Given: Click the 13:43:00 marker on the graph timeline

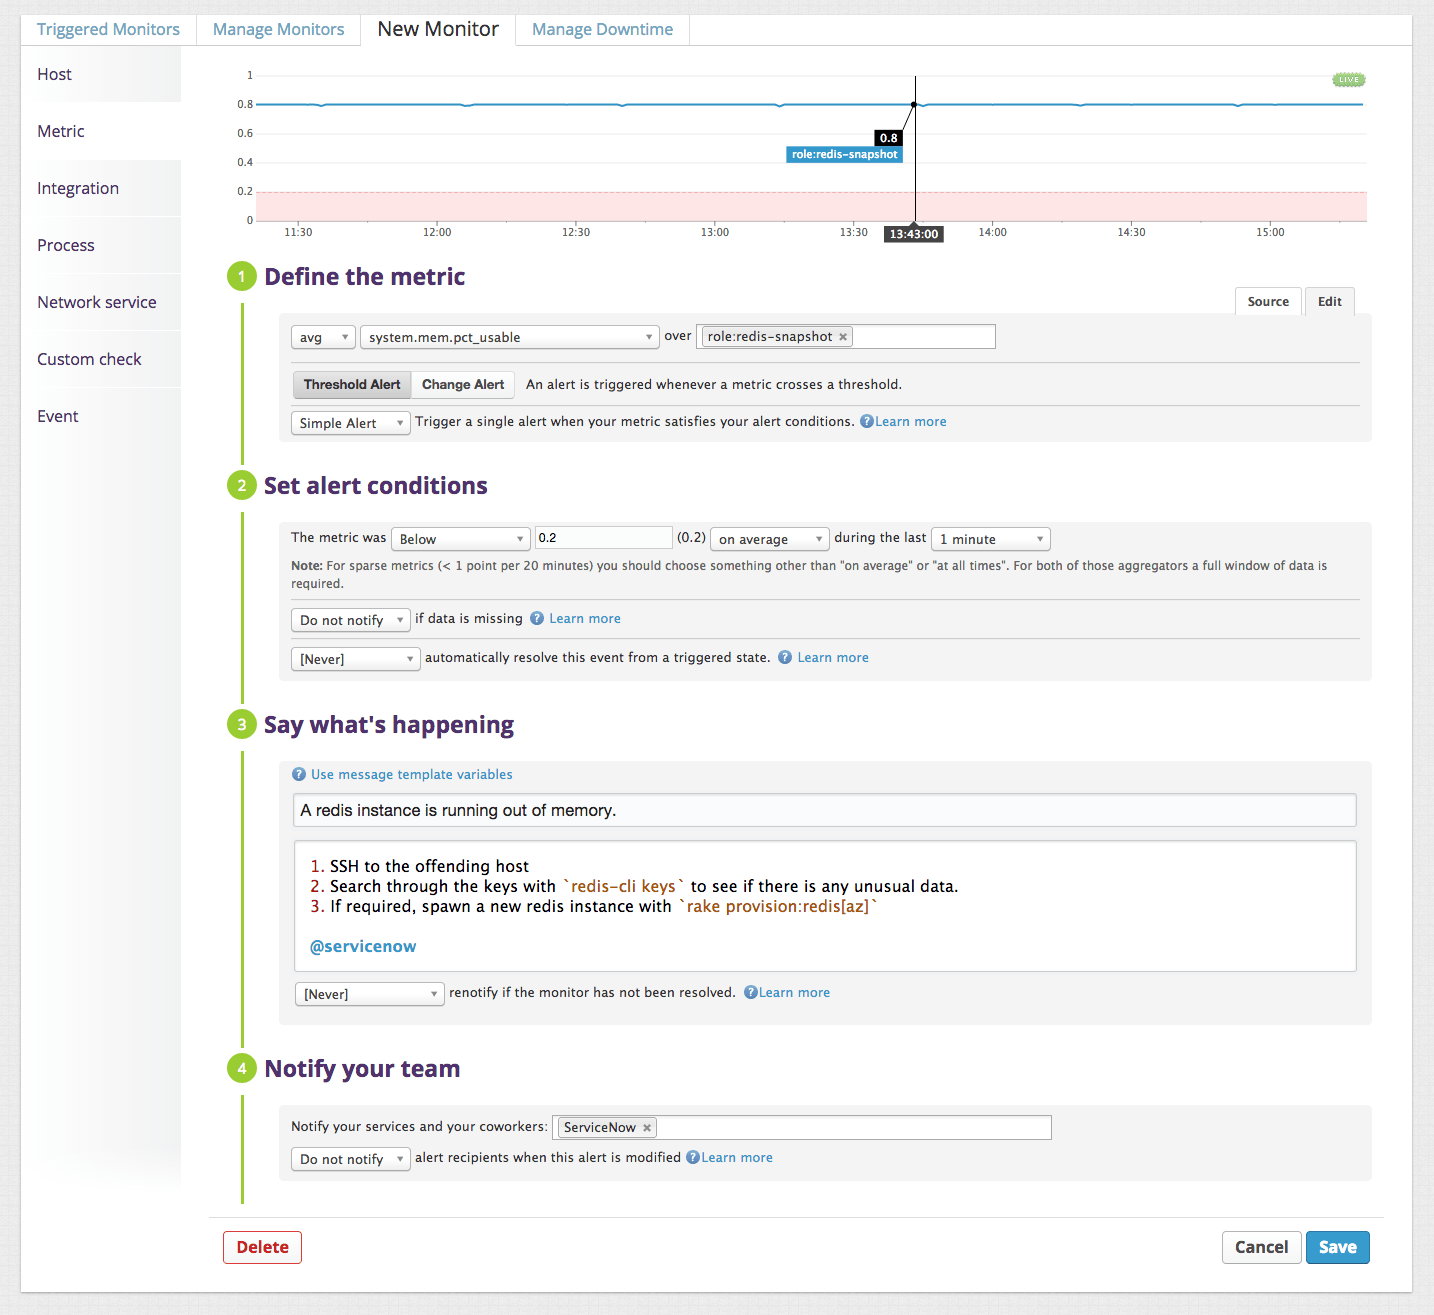Looking at the screenshot, I should tap(914, 234).
